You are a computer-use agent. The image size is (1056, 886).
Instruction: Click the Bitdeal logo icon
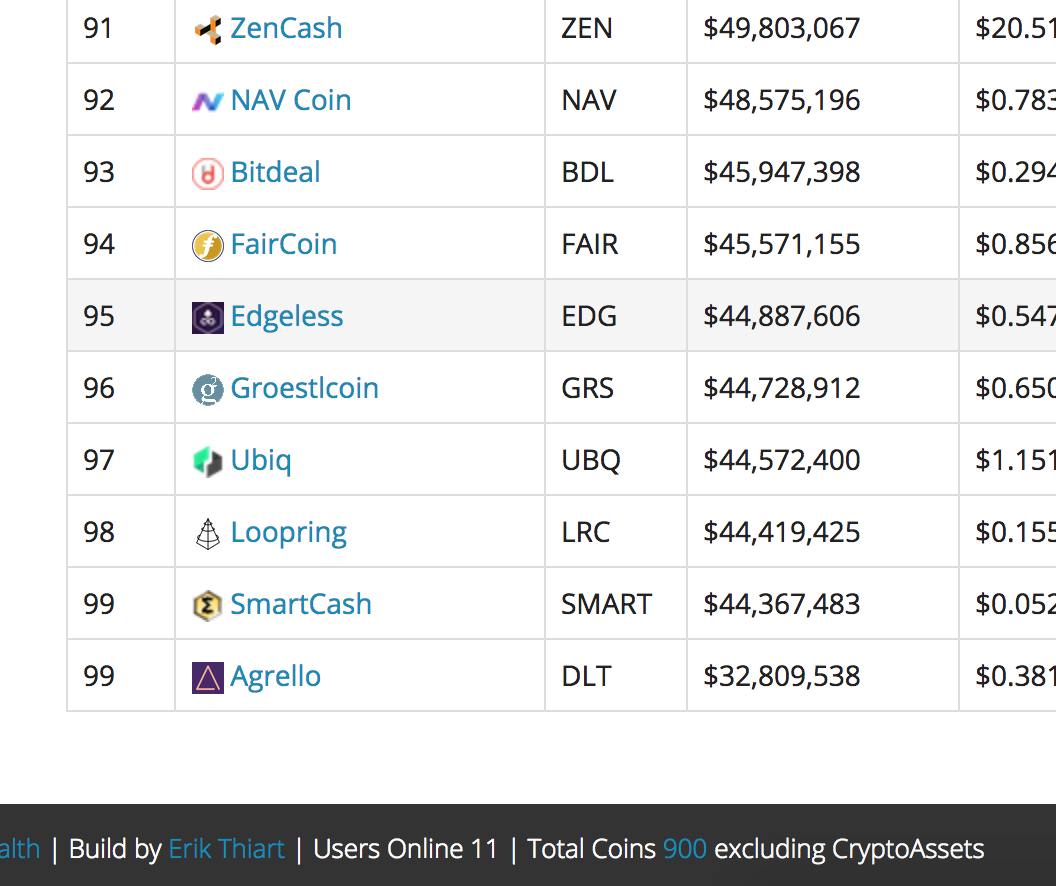[x=207, y=172]
